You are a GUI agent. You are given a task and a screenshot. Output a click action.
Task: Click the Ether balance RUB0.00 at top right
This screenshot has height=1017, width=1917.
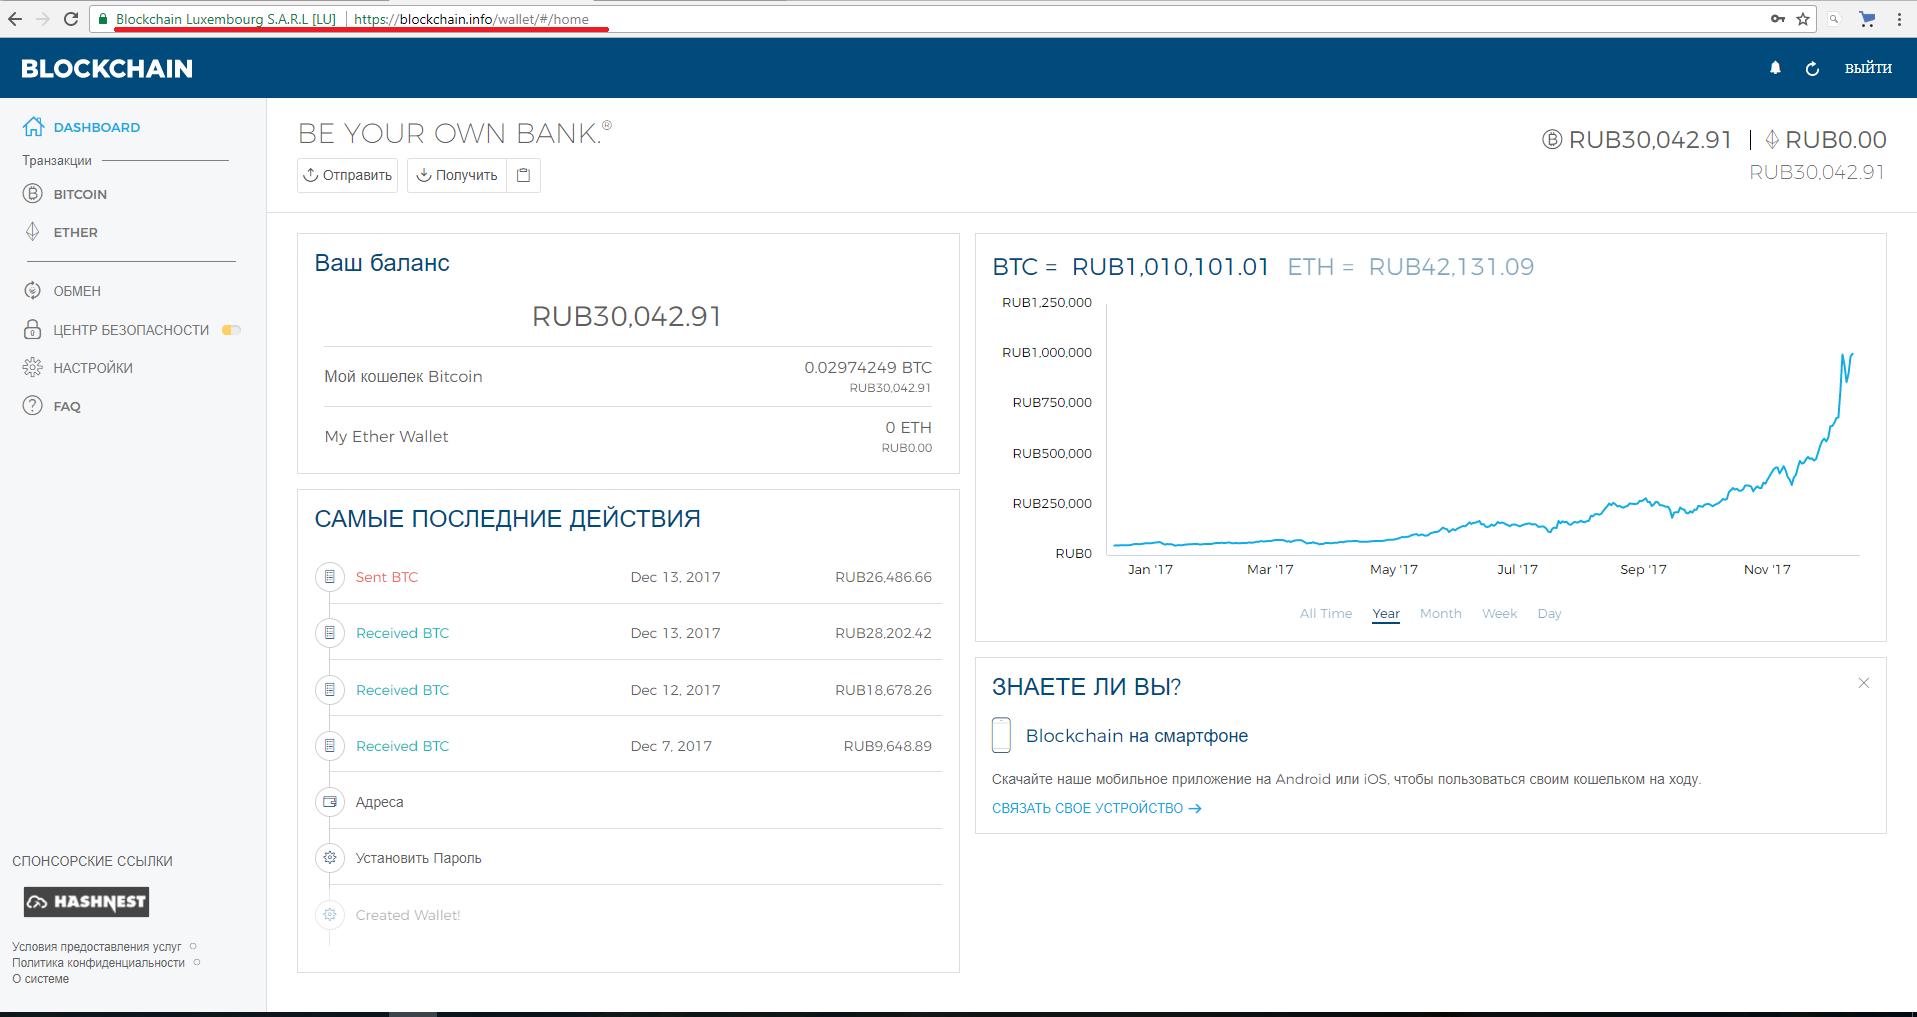tap(1826, 140)
